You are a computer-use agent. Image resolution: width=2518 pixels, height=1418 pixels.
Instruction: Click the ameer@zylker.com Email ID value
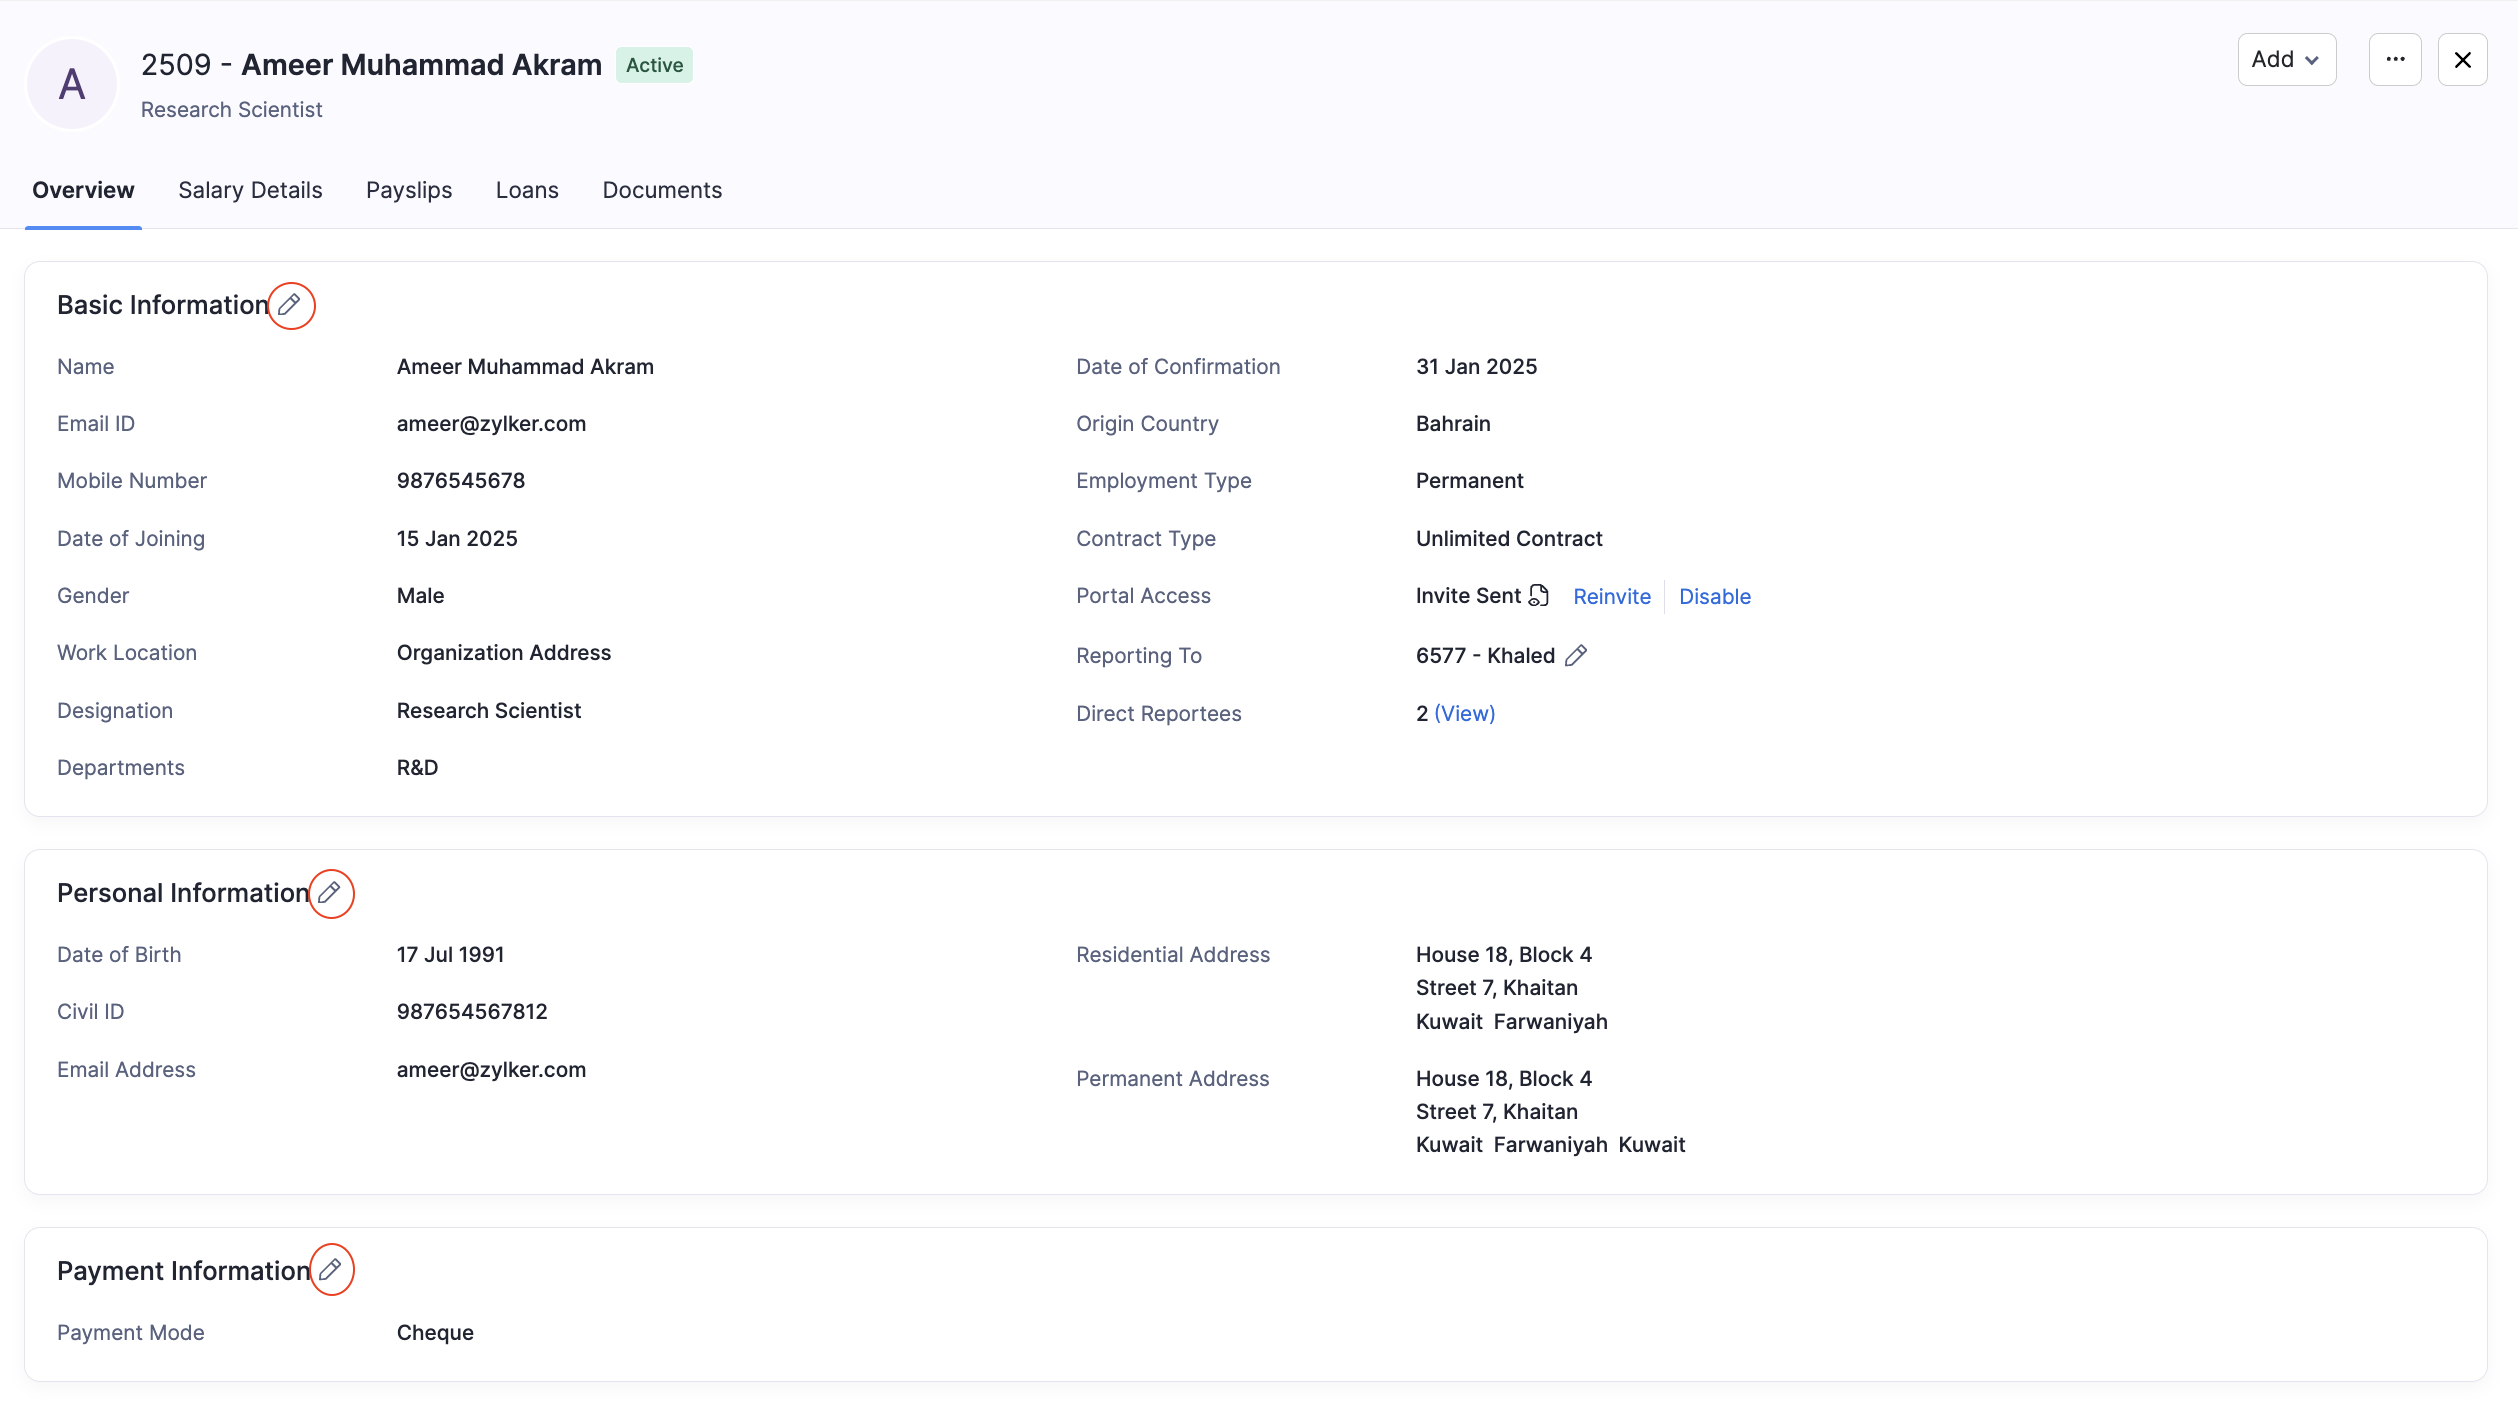point(491,424)
